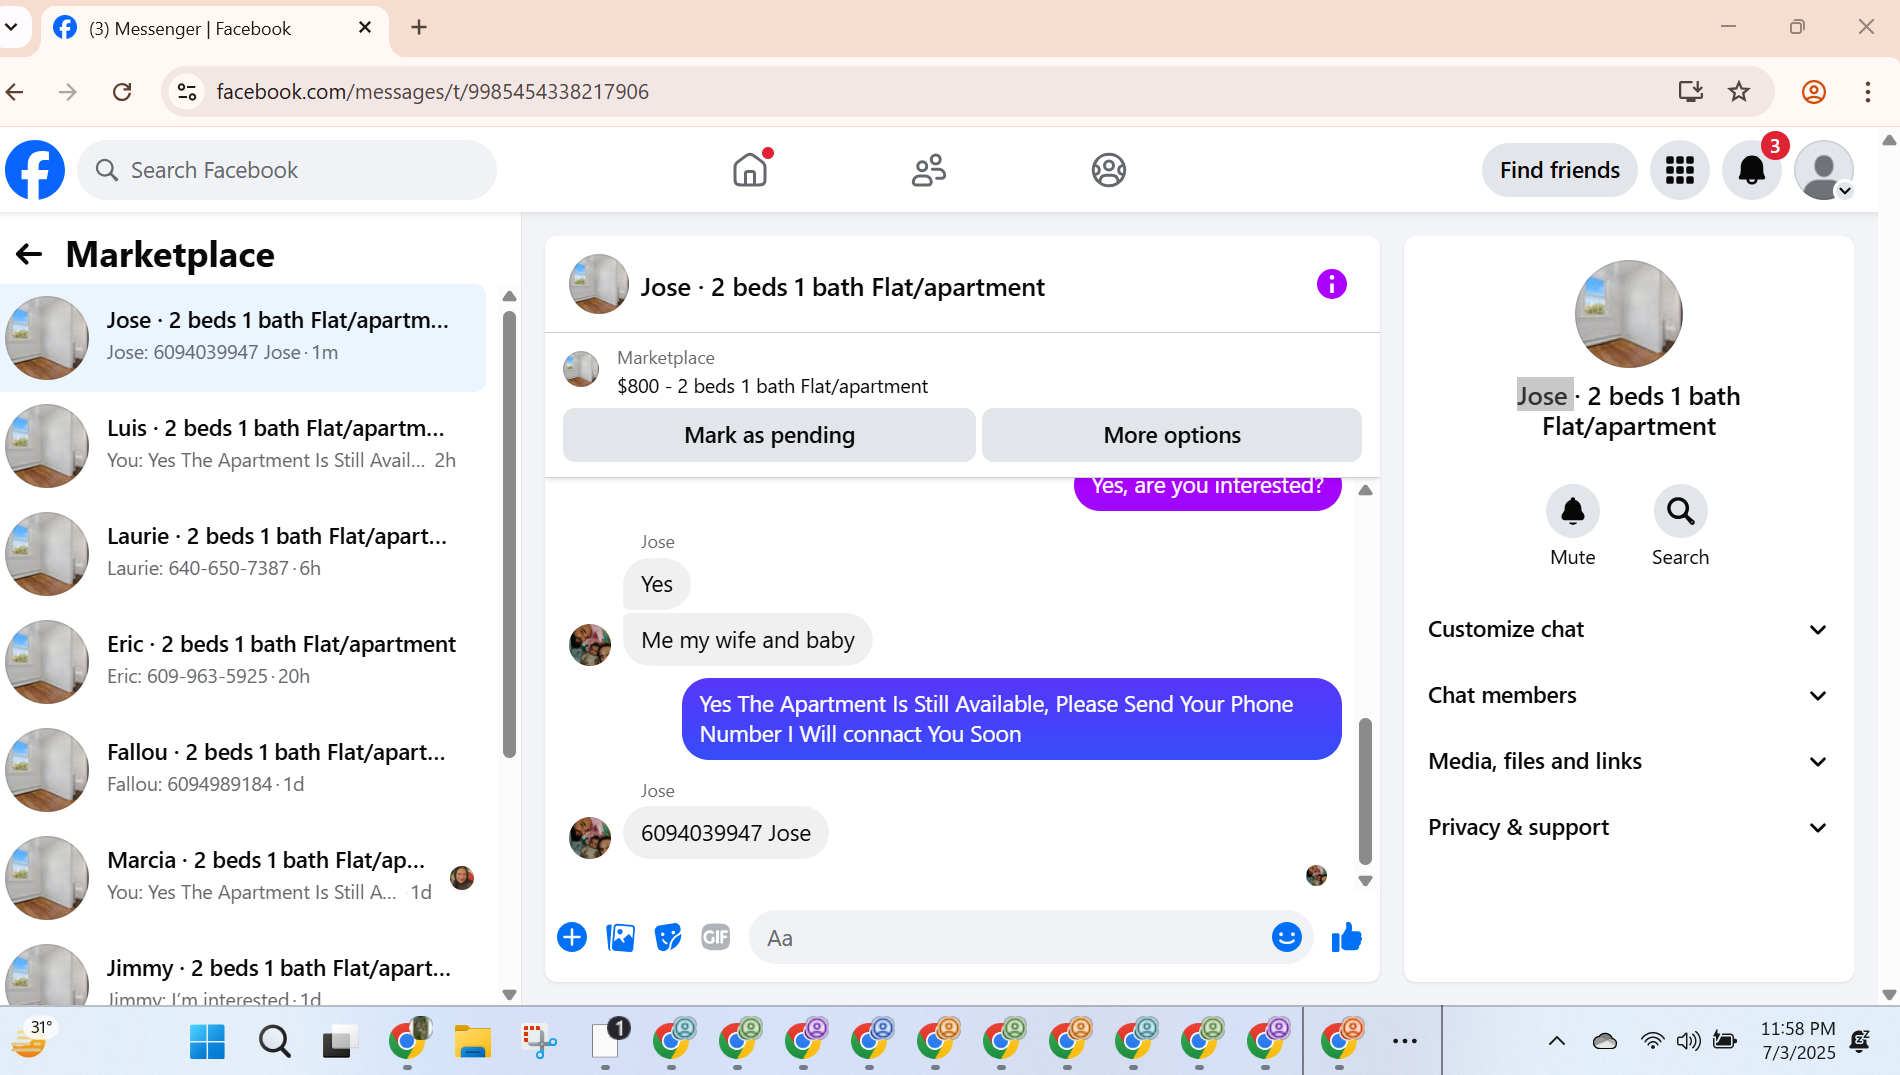
Task: Bookmark this page with the star
Action: click(x=1739, y=92)
